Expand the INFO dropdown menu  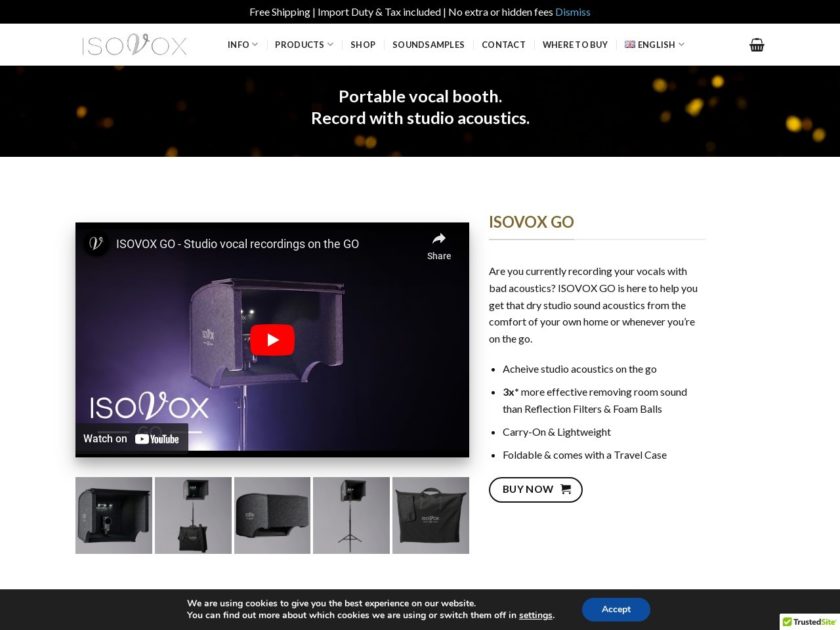point(242,45)
